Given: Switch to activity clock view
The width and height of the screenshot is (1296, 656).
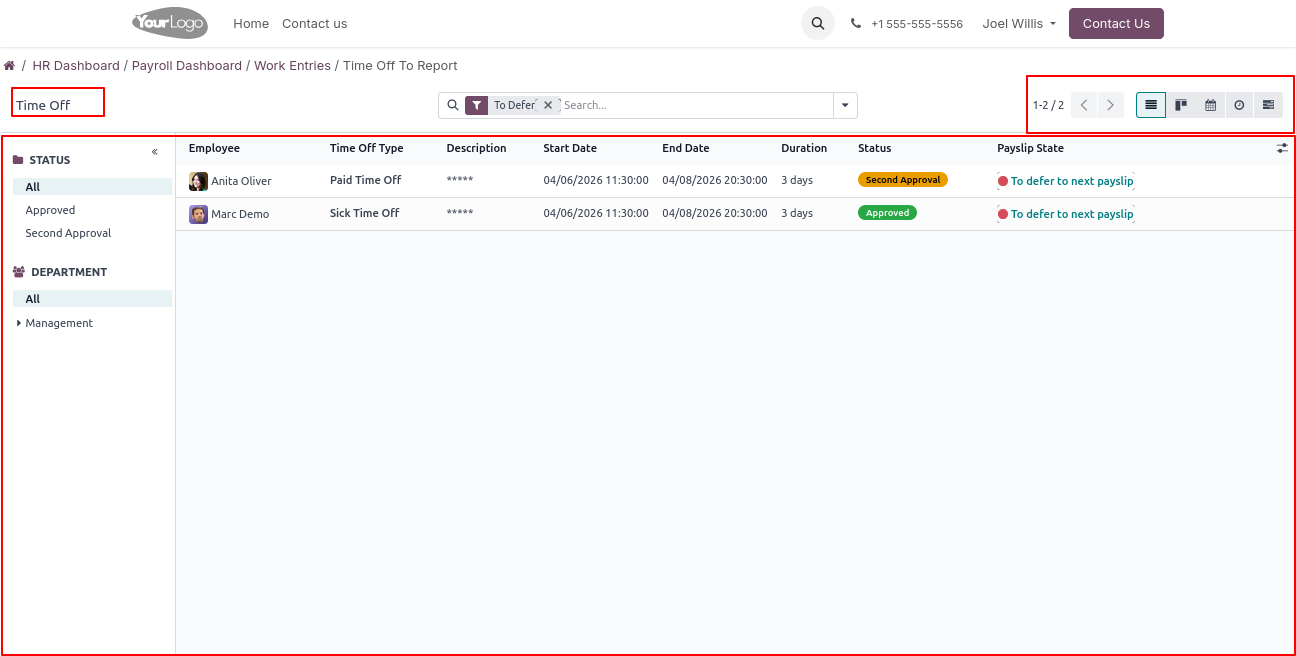Looking at the screenshot, I should tap(1239, 105).
